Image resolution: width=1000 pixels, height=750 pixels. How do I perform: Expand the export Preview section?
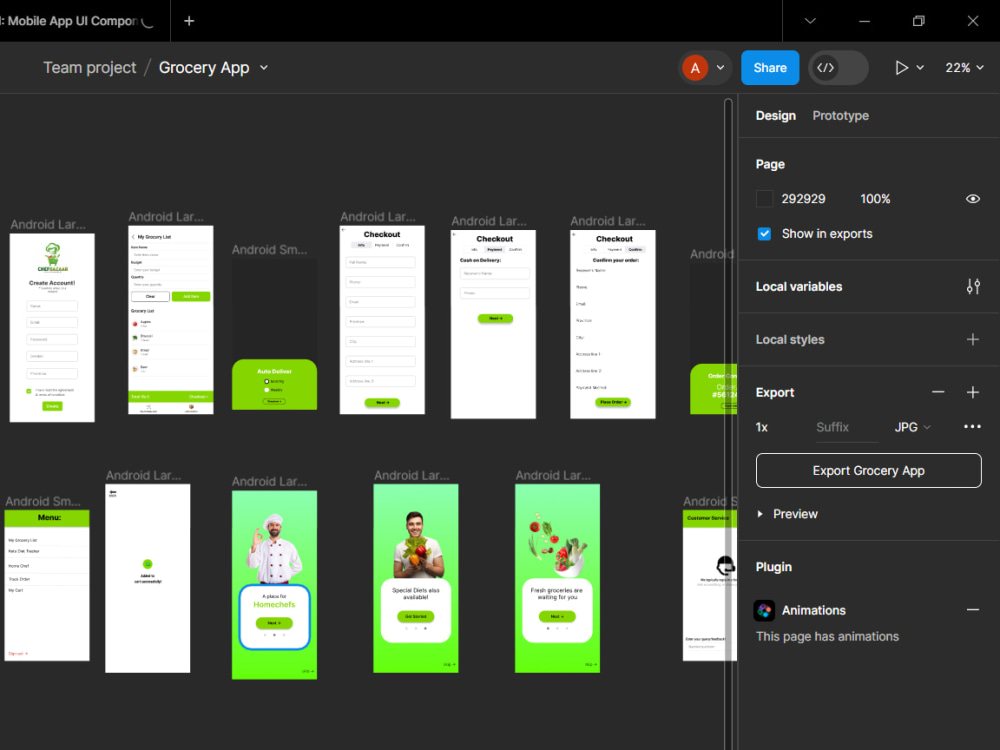[x=760, y=514]
